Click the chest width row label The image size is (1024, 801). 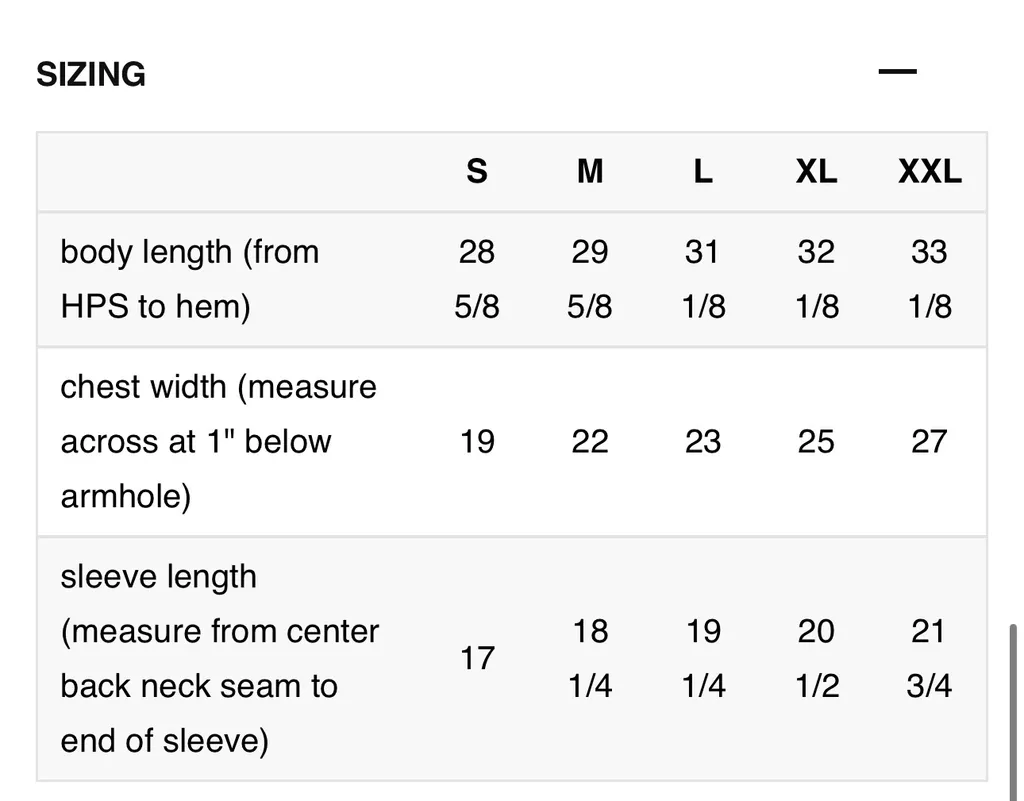point(218,441)
